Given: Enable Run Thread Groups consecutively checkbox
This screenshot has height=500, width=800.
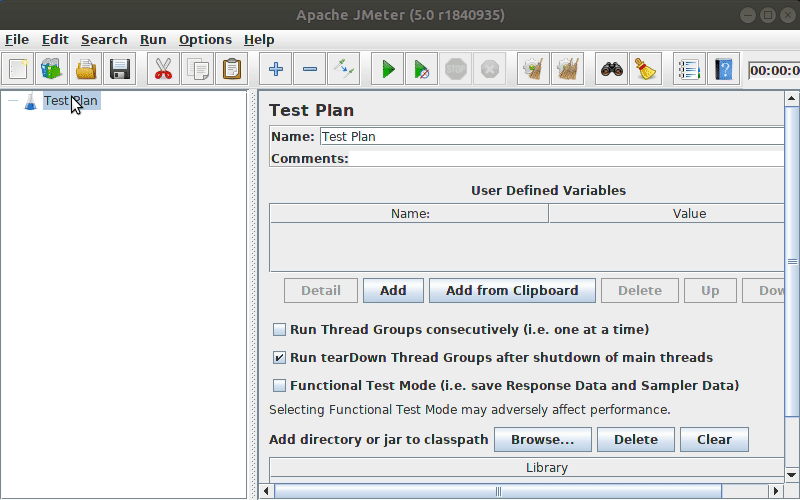Looking at the screenshot, I should pyautogui.click(x=279, y=330).
